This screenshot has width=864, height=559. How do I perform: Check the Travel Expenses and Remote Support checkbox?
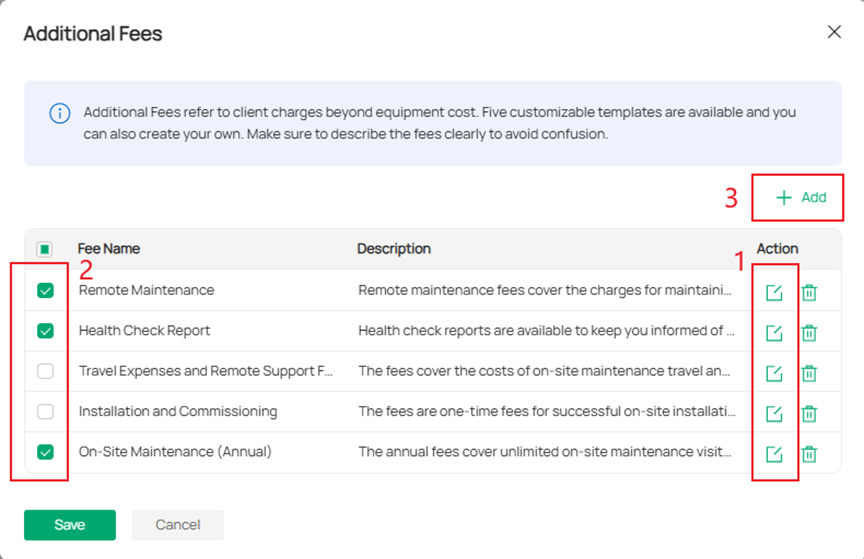point(45,371)
